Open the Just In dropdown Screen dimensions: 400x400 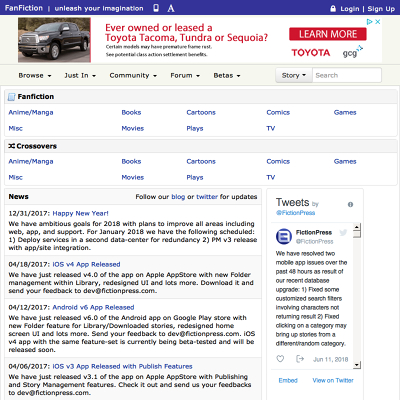pyautogui.click(x=80, y=76)
